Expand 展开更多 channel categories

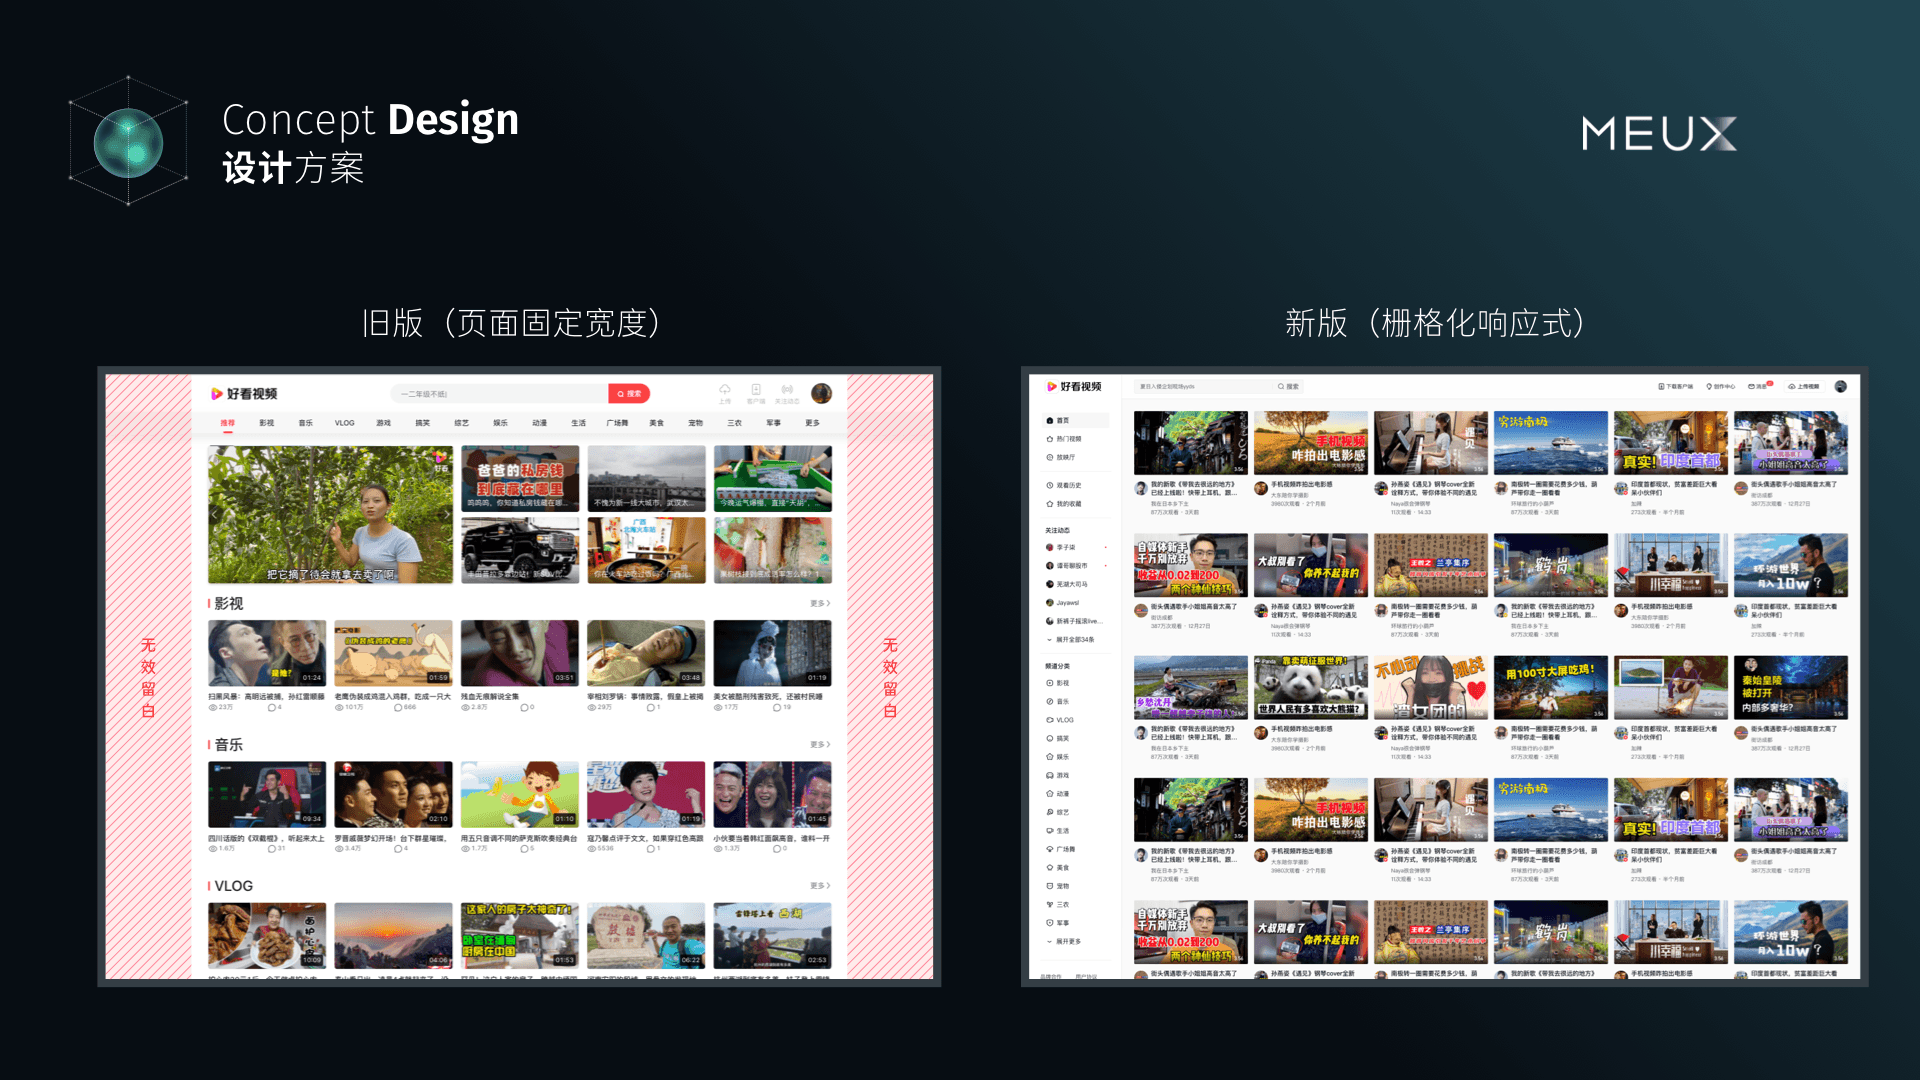coord(1064,942)
